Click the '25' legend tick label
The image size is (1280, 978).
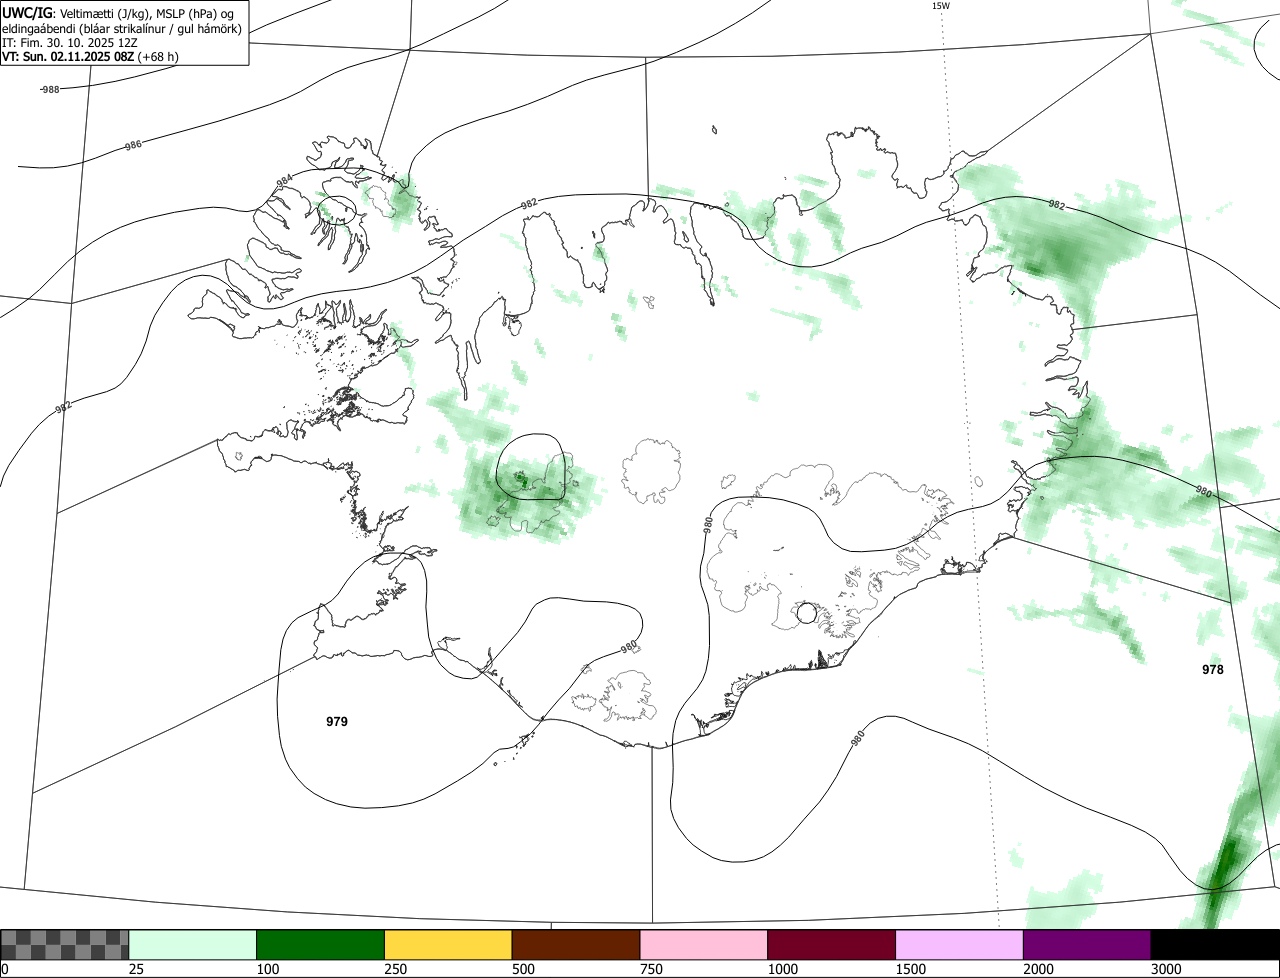(x=137, y=969)
